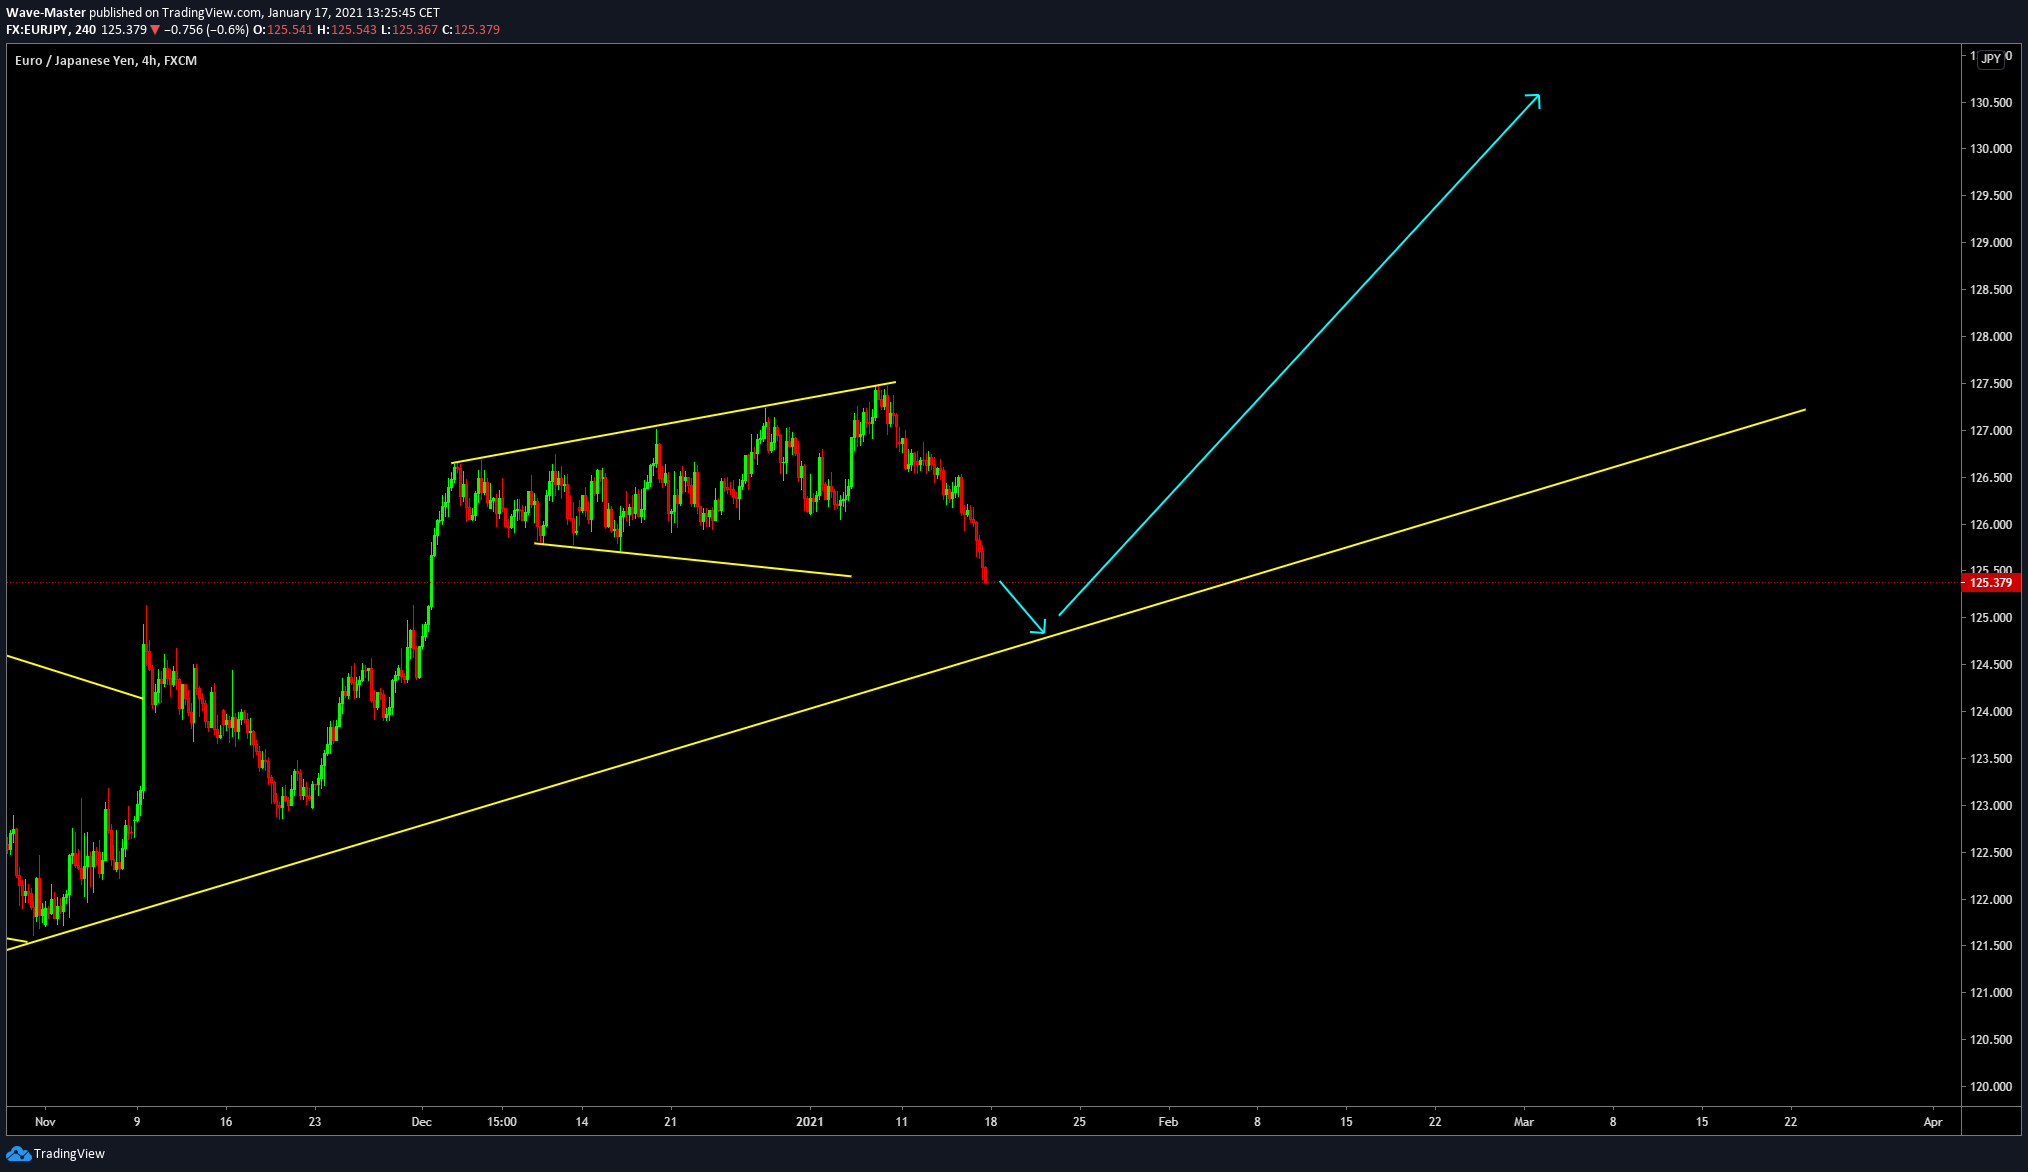Click the 128.000 price axis label
Screen dimensions: 2028x1172
point(1991,337)
